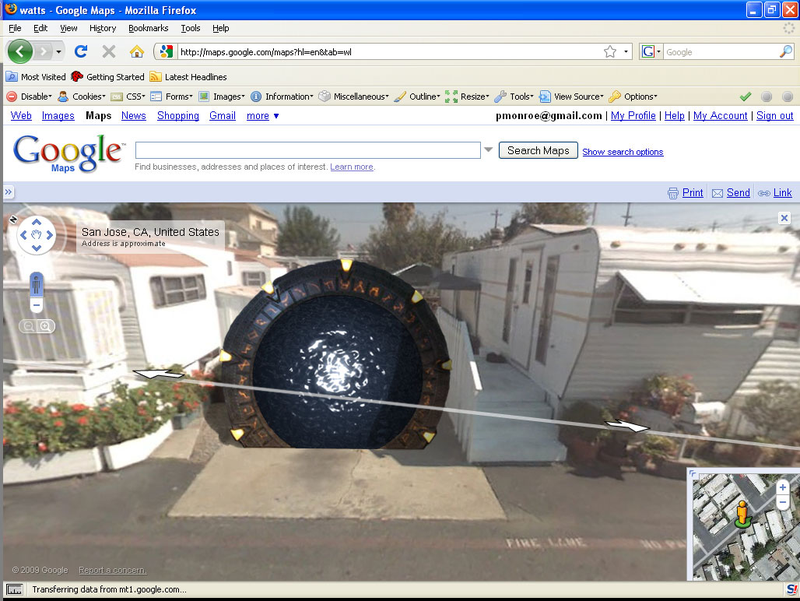Open the Google News link
Screen dimensions: 800x601
133,116
